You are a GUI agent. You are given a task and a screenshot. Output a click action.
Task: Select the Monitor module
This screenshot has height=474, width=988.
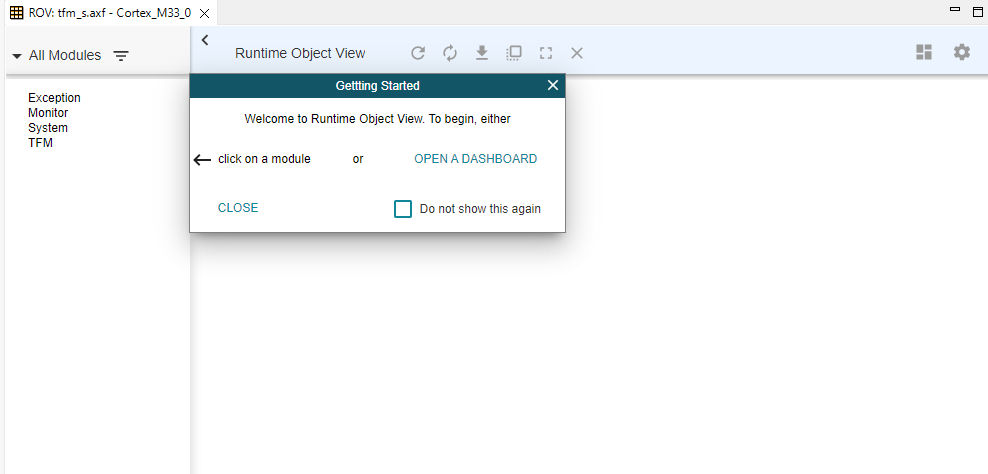click(x=48, y=113)
